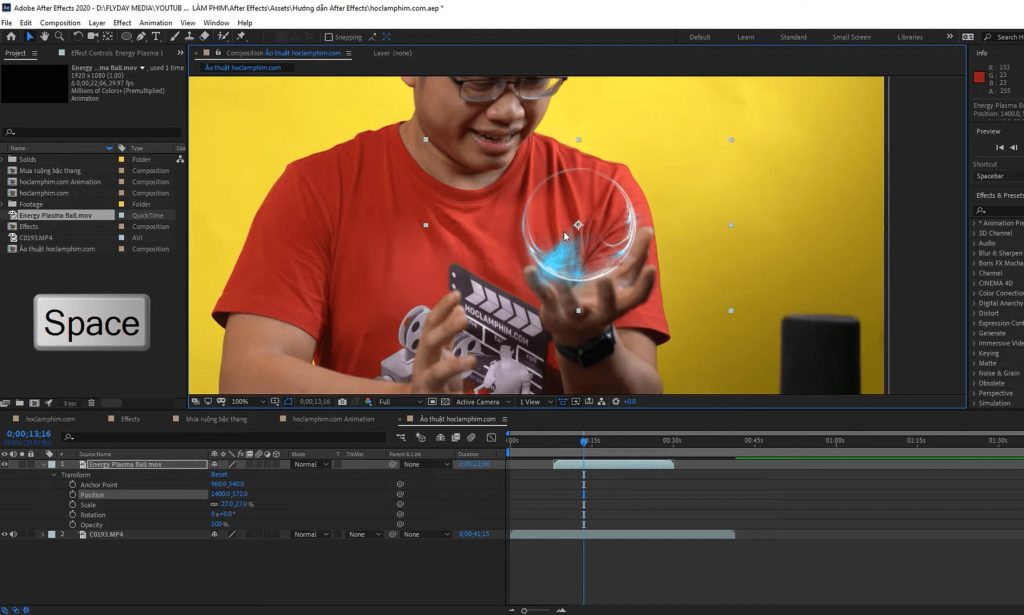Activate the Rotation tool
This screenshot has height=615, width=1024.
[x=78, y=36]
